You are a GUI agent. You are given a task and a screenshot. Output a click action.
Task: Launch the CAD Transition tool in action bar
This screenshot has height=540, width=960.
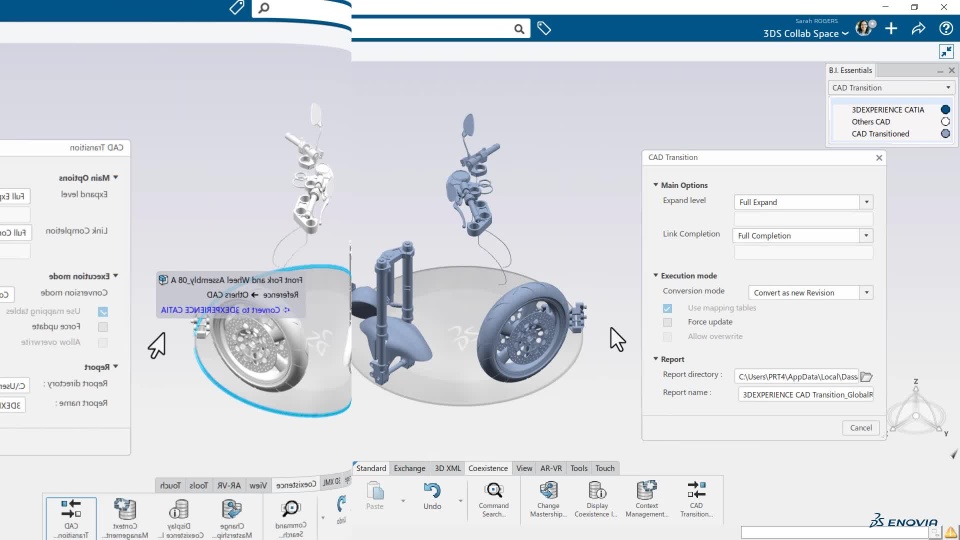(696, 500)
